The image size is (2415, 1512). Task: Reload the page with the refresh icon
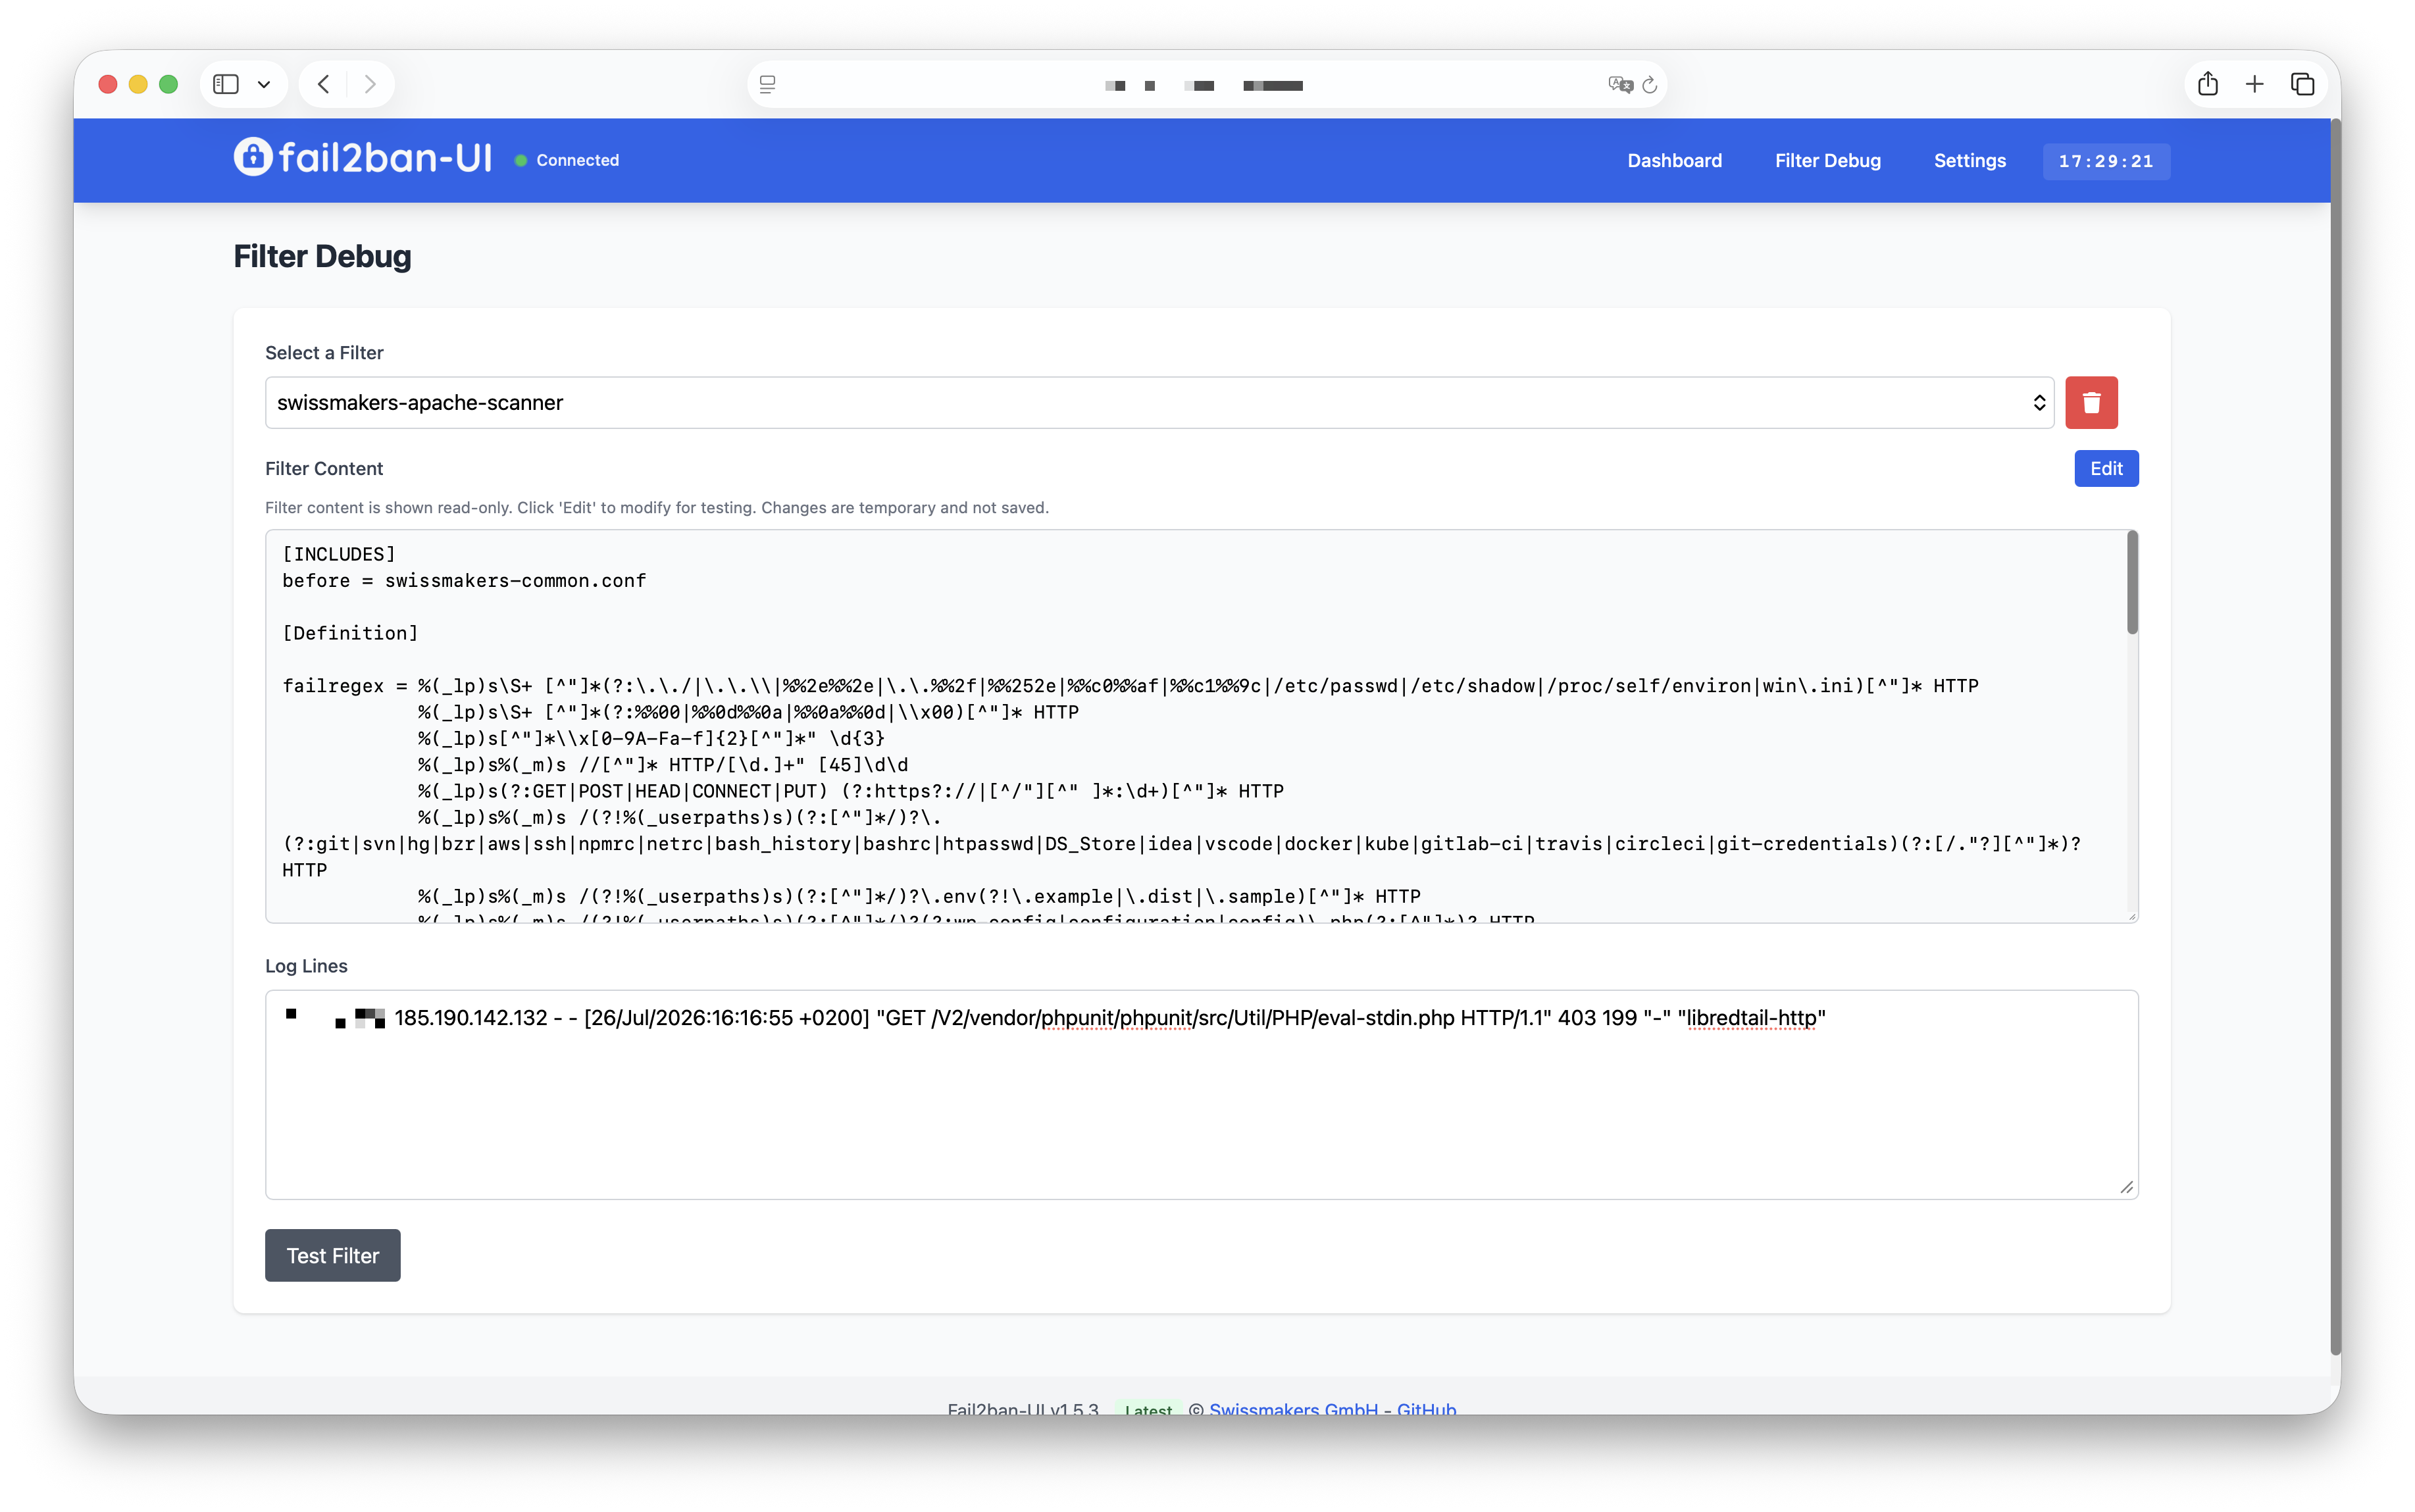[1650, 85]
